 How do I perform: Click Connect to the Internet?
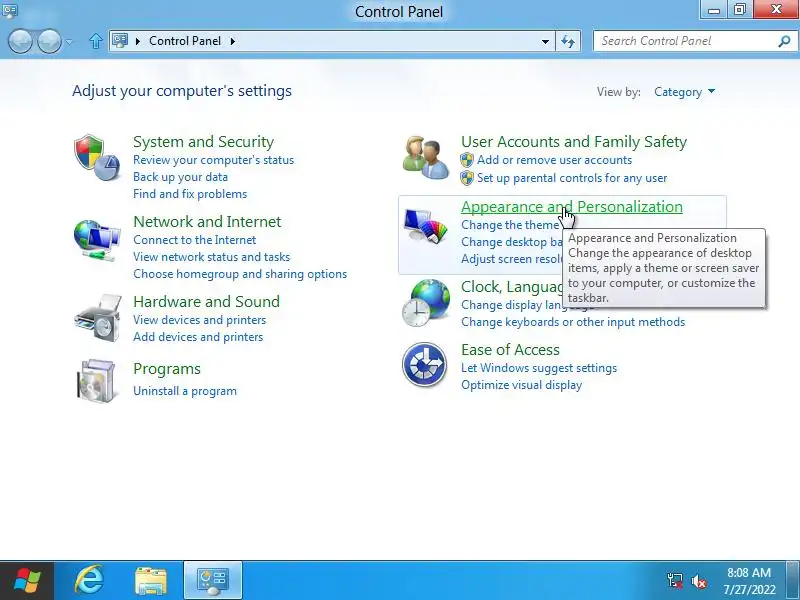194,240
